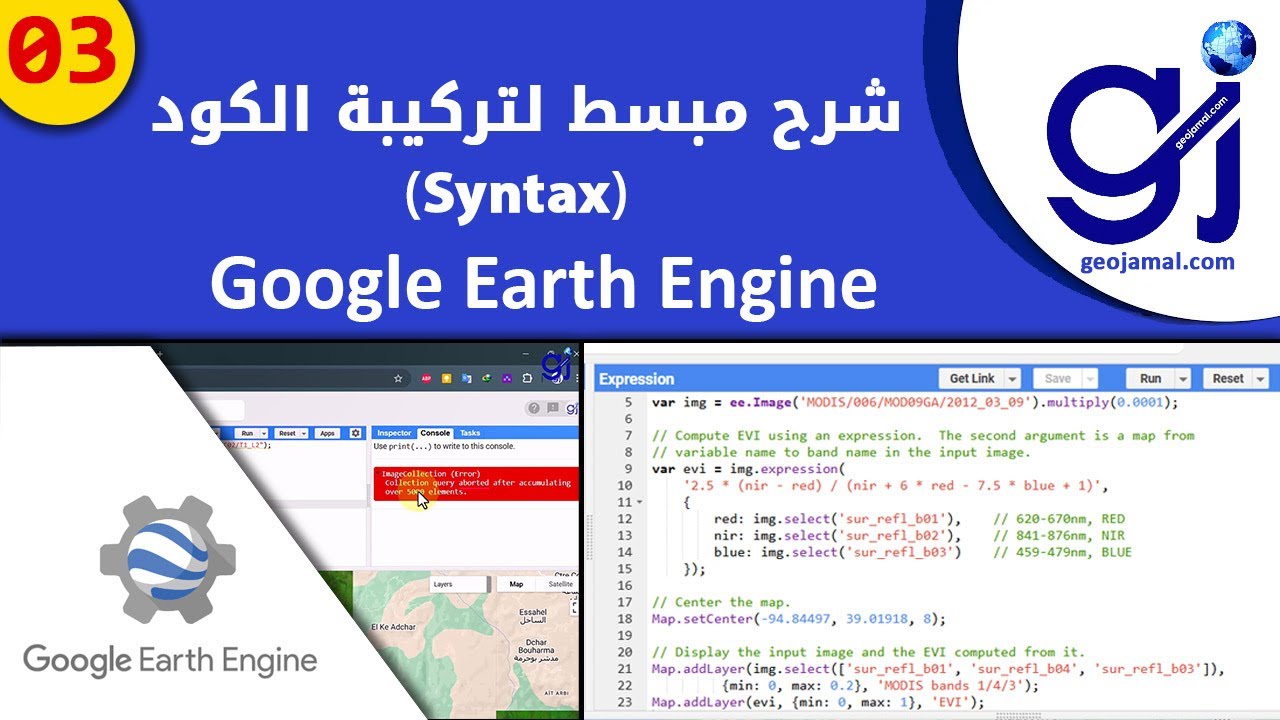Reset the Expression script
This screenshot has width=1280, height=720.
tap(1227, 378)
